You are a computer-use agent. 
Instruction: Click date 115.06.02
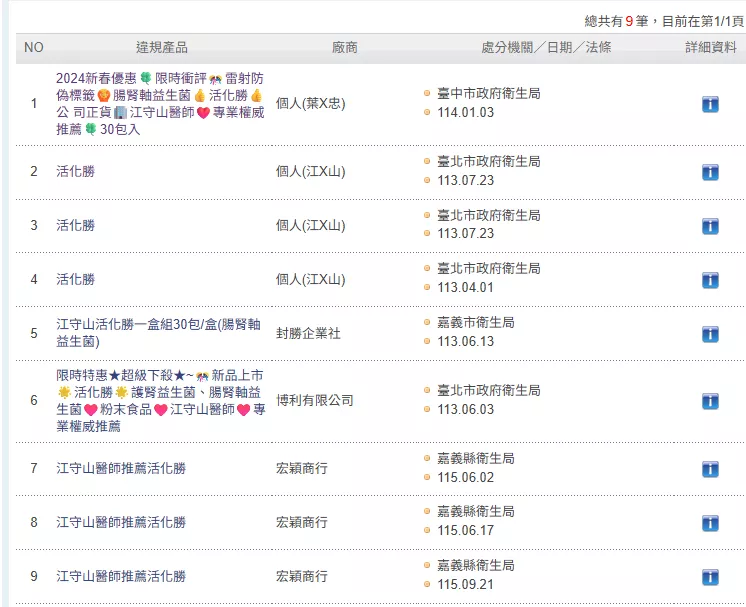466,478
